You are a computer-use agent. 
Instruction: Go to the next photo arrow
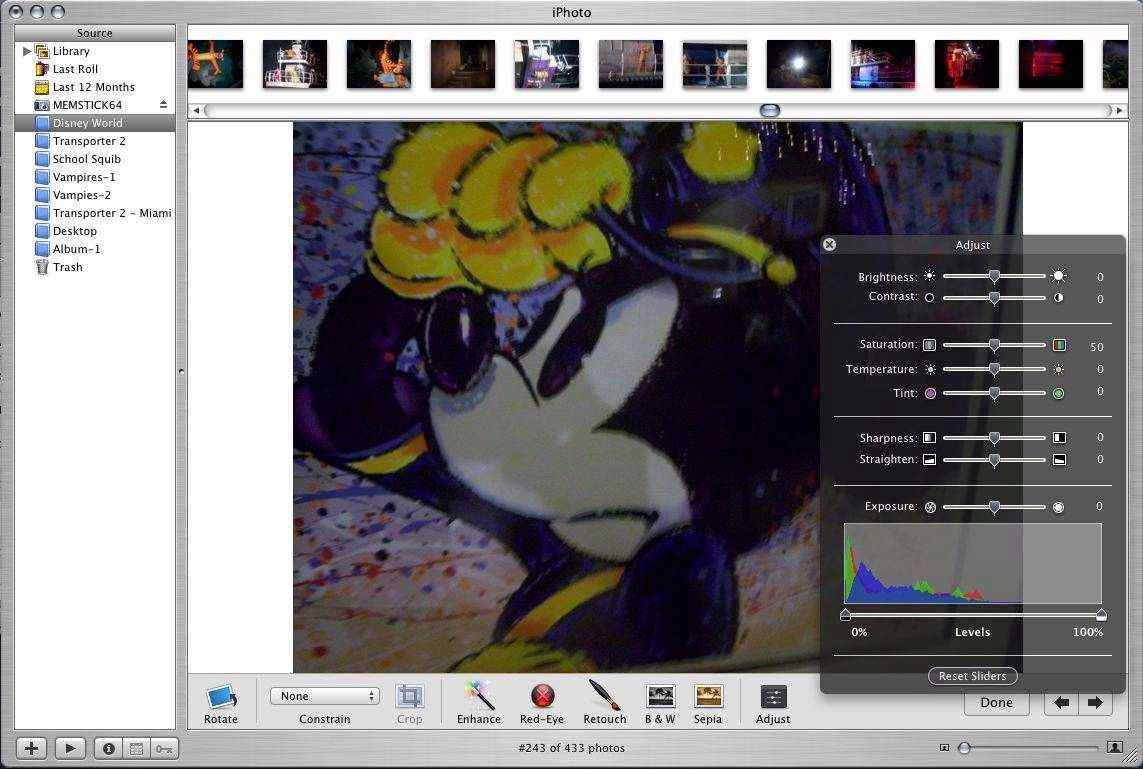[x=1095, y=703]
